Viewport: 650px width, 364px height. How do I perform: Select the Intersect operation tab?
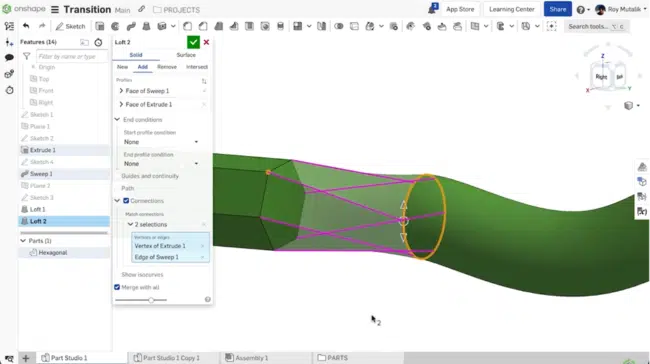pos(197,67)
